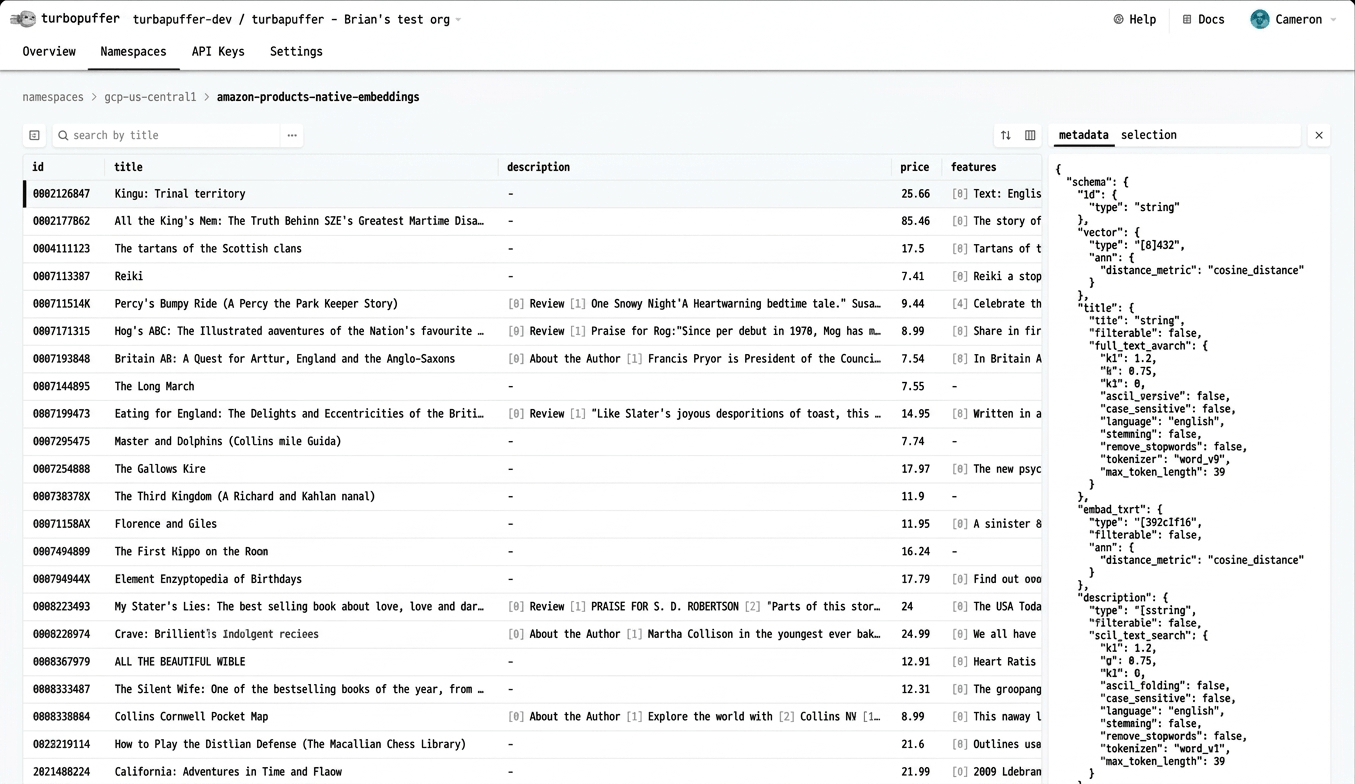Go to the API Keys tab
This screenshot has width=1355, height=784.
218,52
